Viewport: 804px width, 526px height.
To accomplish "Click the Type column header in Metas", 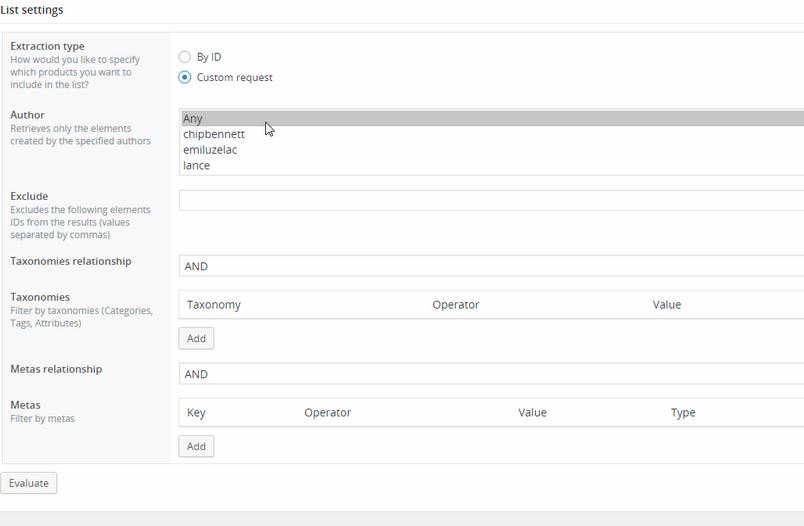I will [683, 413].
